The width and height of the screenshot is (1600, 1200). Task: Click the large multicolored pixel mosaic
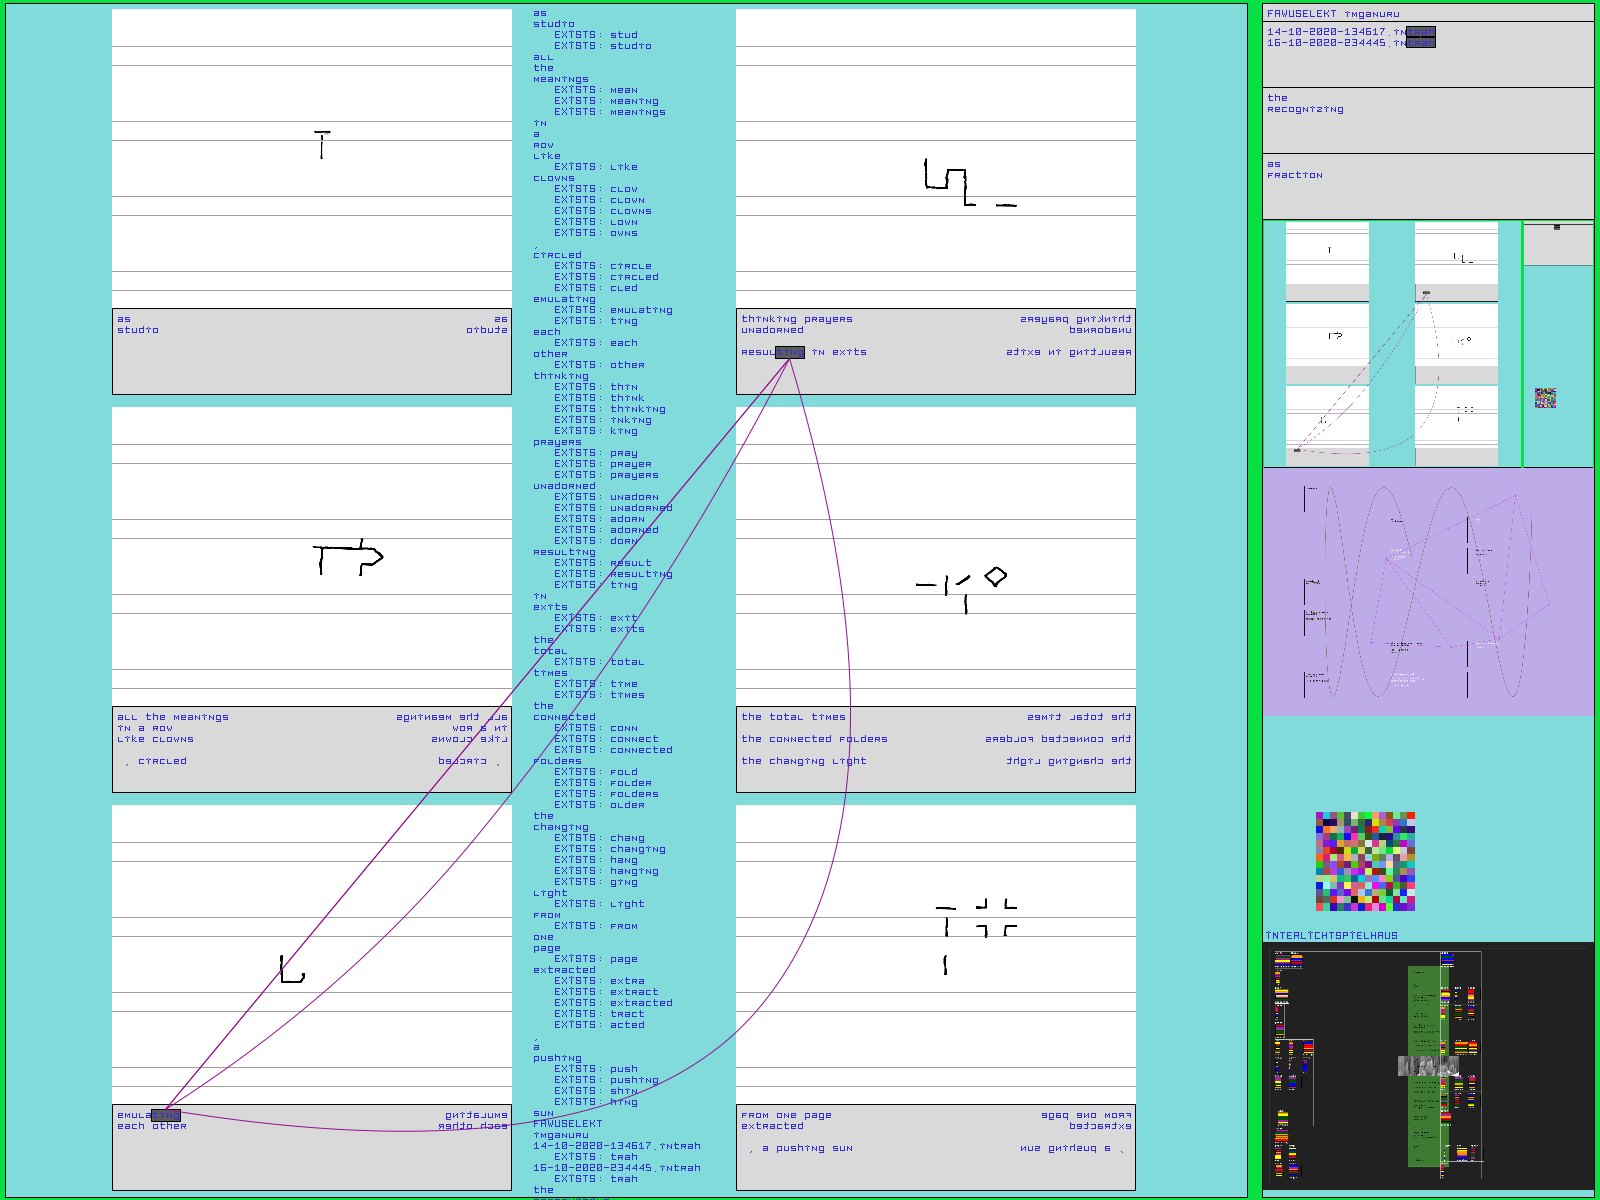point(1365,861)
